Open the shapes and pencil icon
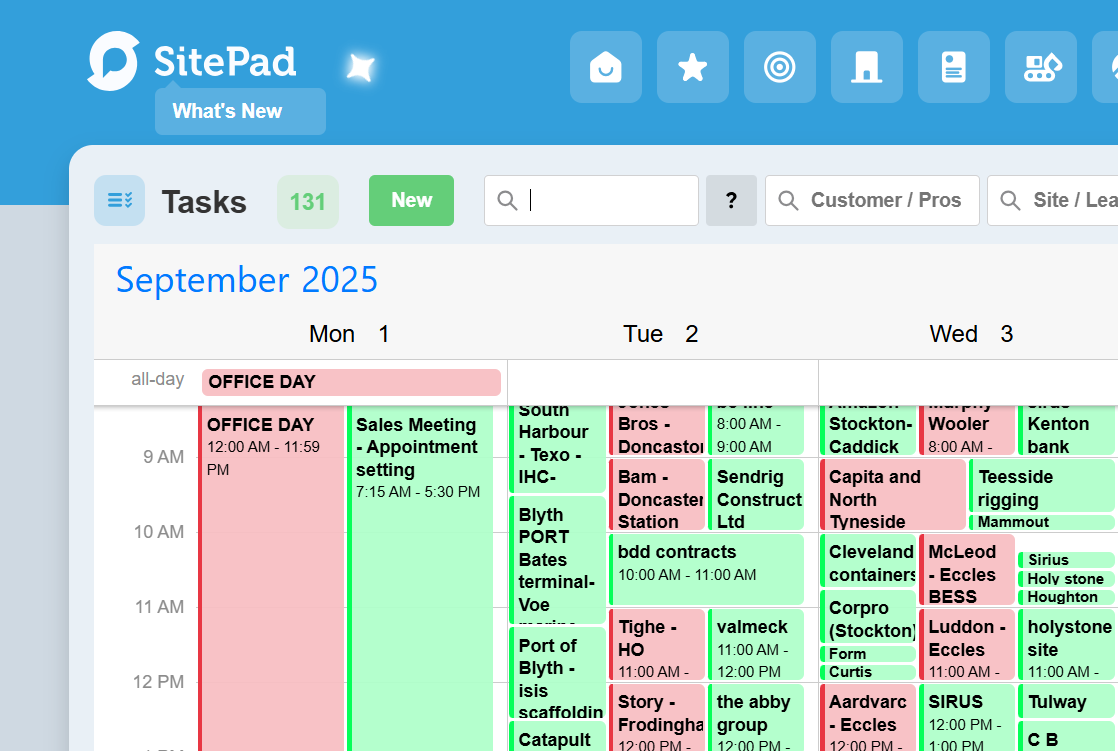Image resolution: width=1118 pixels, height=751 pixels. [x=1041, y=67]
